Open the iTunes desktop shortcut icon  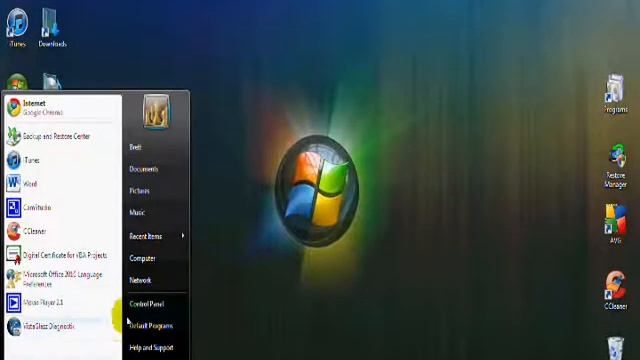17,22
